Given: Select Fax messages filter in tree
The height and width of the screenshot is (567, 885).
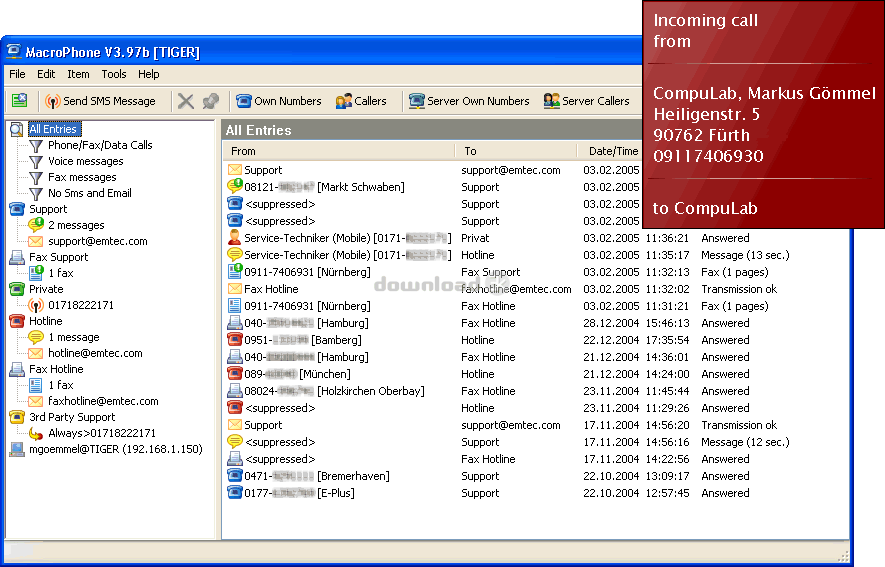Looking at the screenshot, I should [x=82, y=177].
